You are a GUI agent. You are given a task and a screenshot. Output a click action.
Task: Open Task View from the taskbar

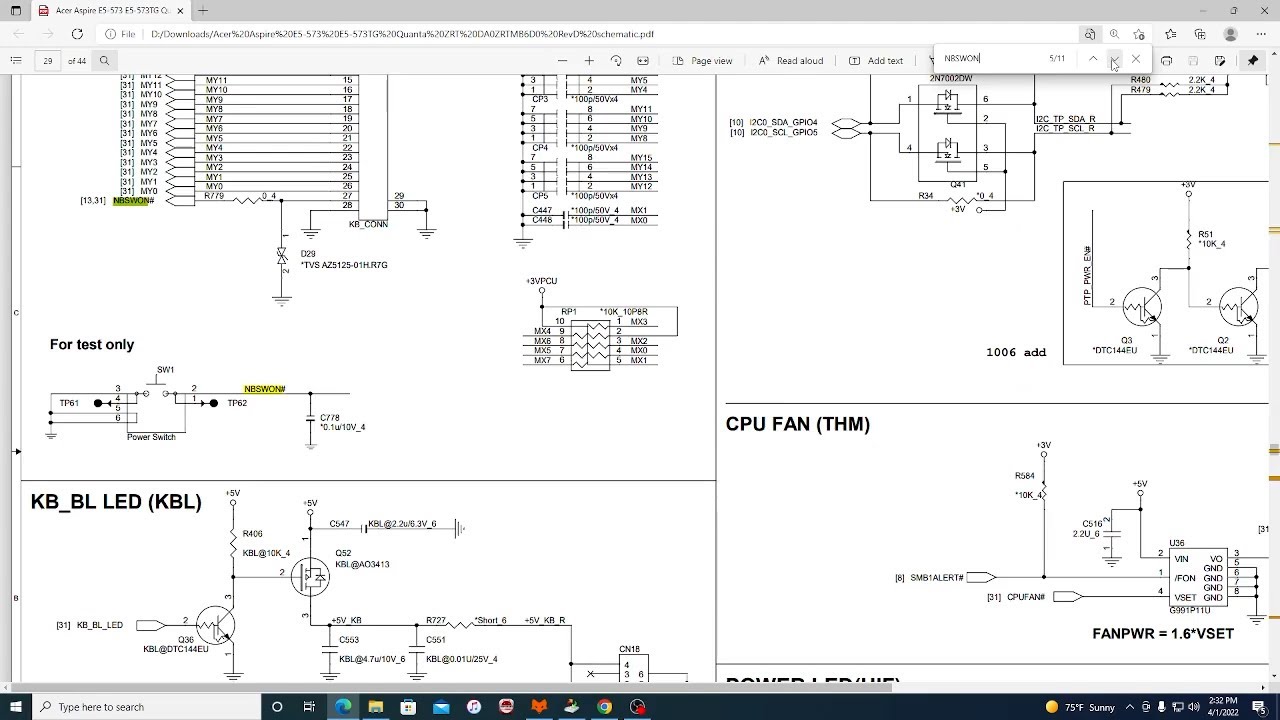click(310, 707)
